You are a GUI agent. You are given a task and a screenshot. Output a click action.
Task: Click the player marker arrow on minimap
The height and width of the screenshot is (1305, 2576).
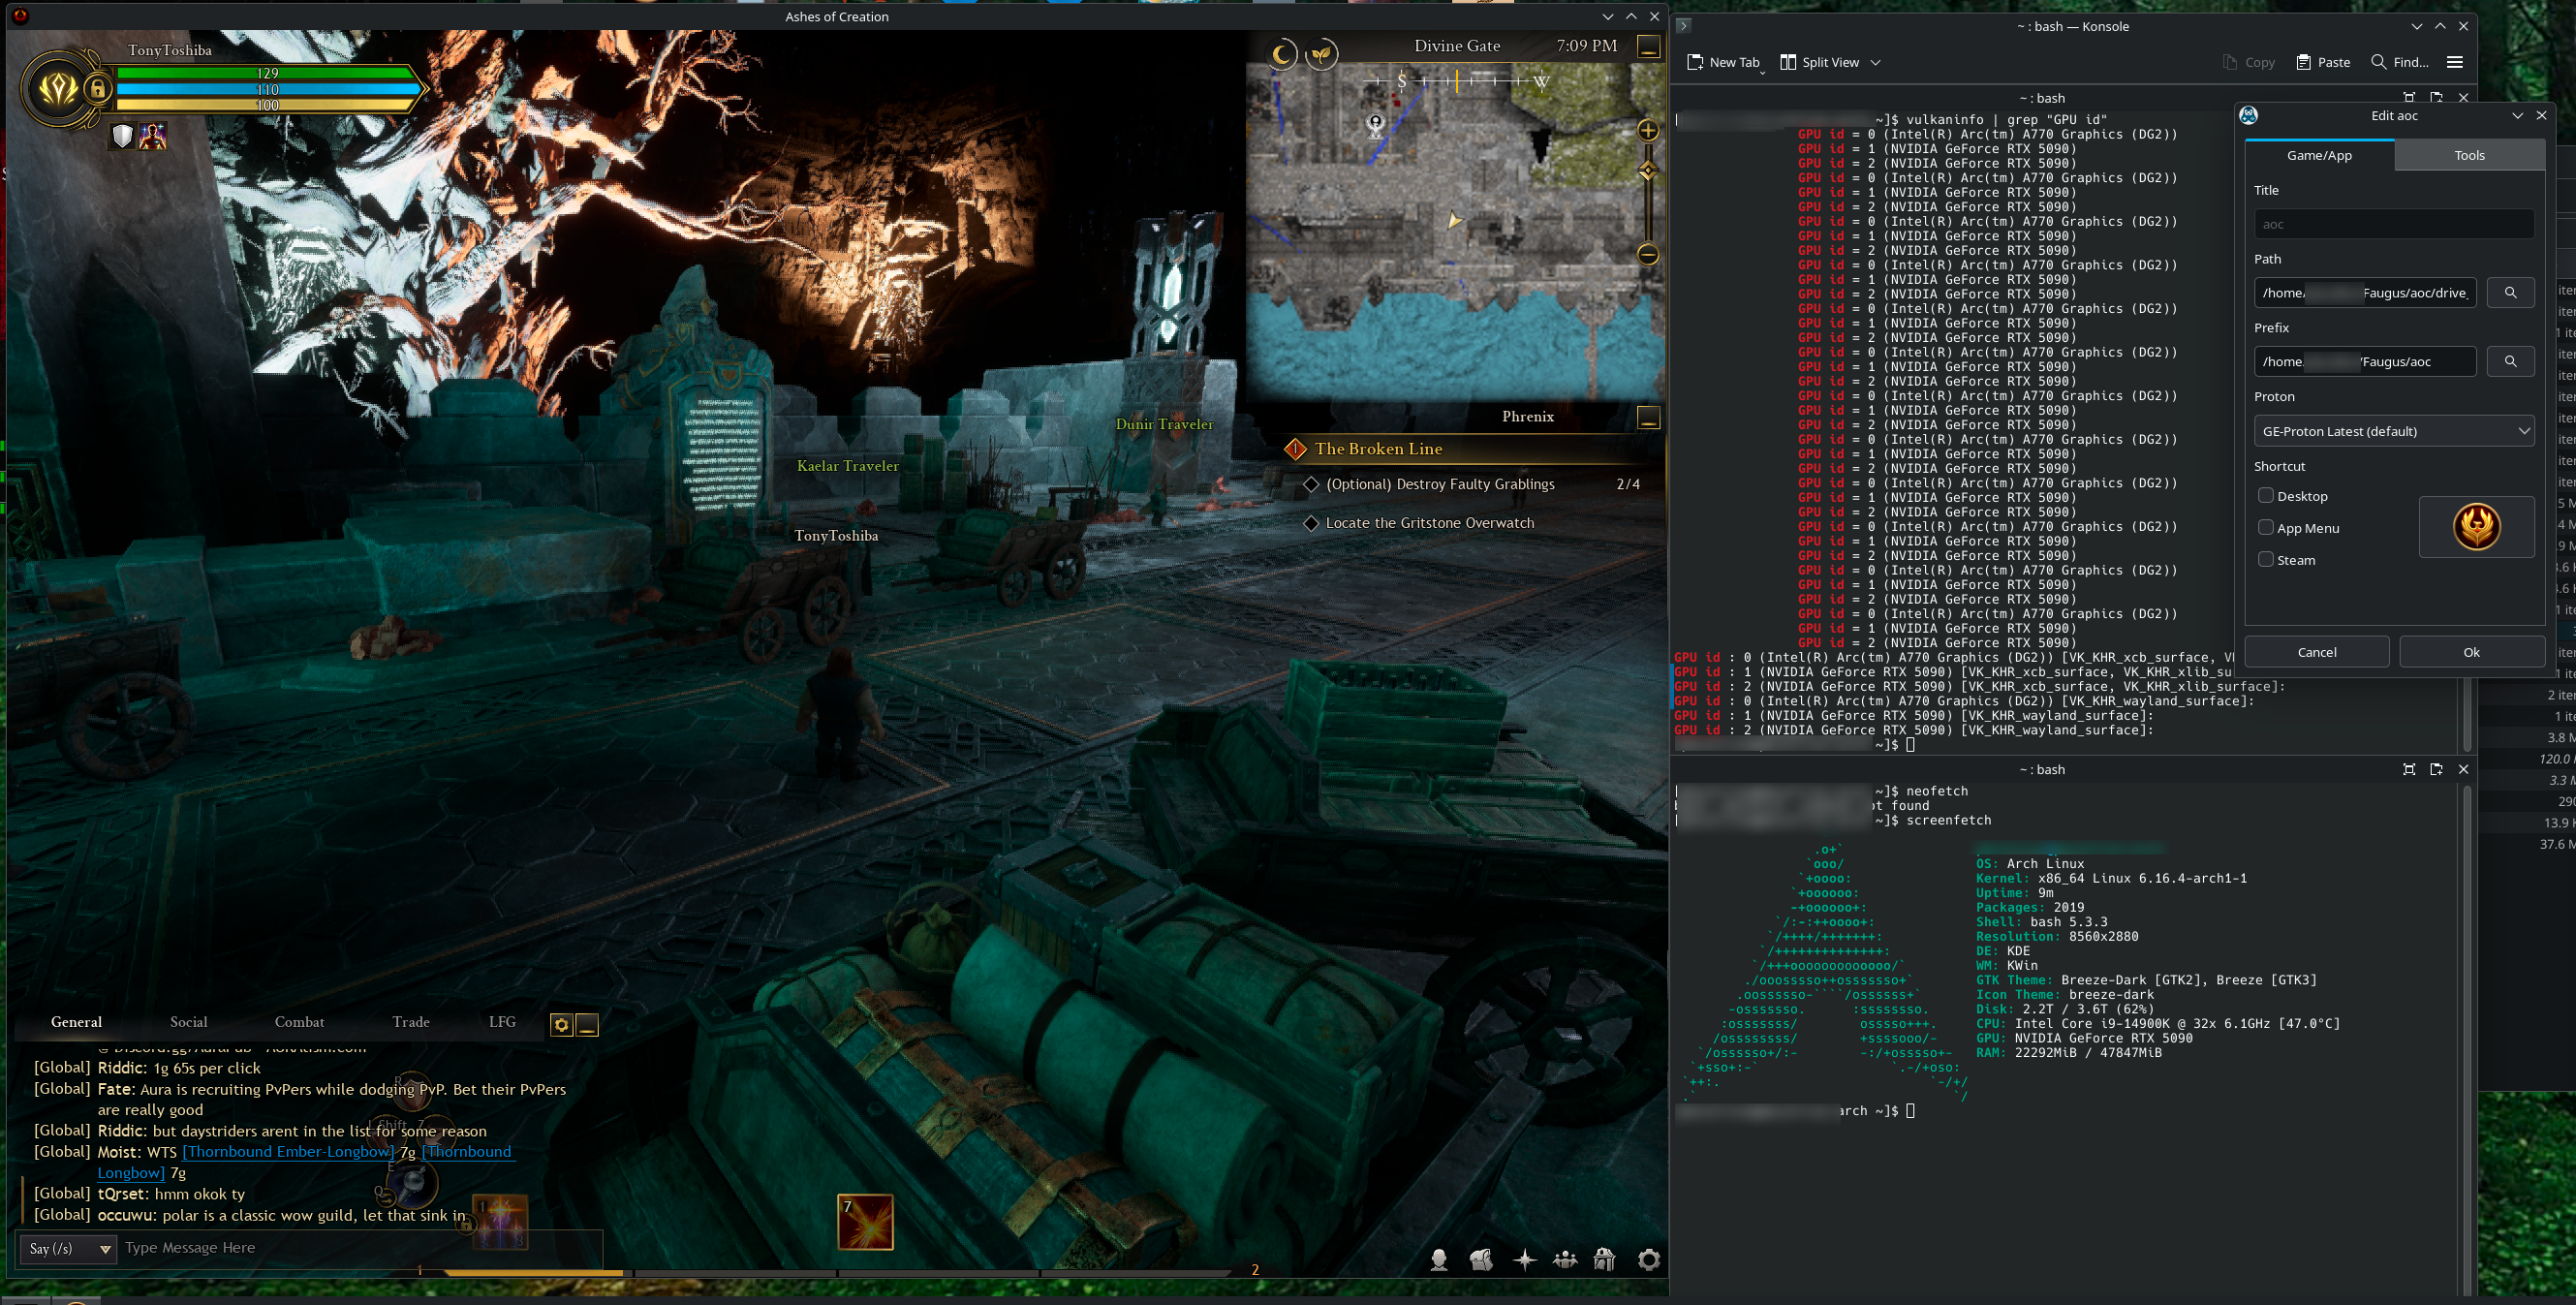(x=1454, y=220)
